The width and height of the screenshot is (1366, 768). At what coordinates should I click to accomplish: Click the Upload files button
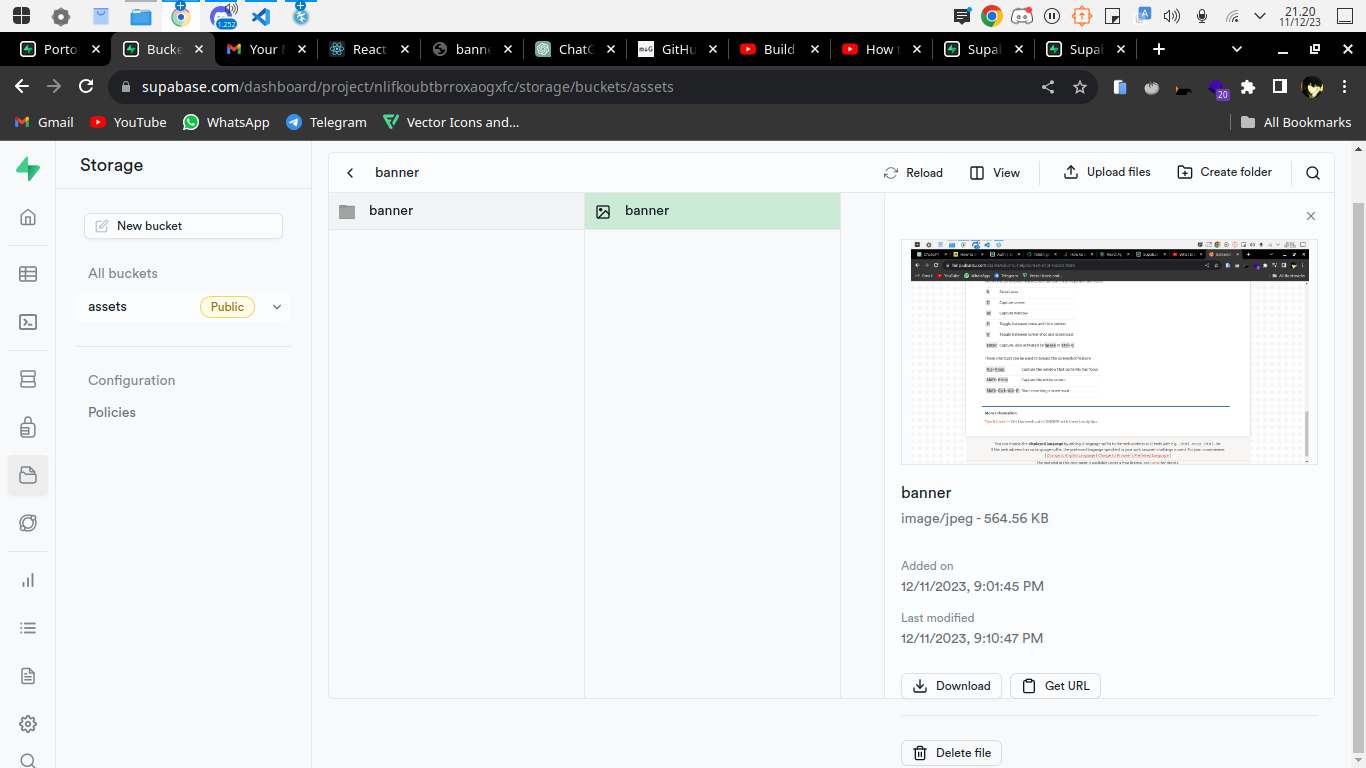(x=1107, y=172)
